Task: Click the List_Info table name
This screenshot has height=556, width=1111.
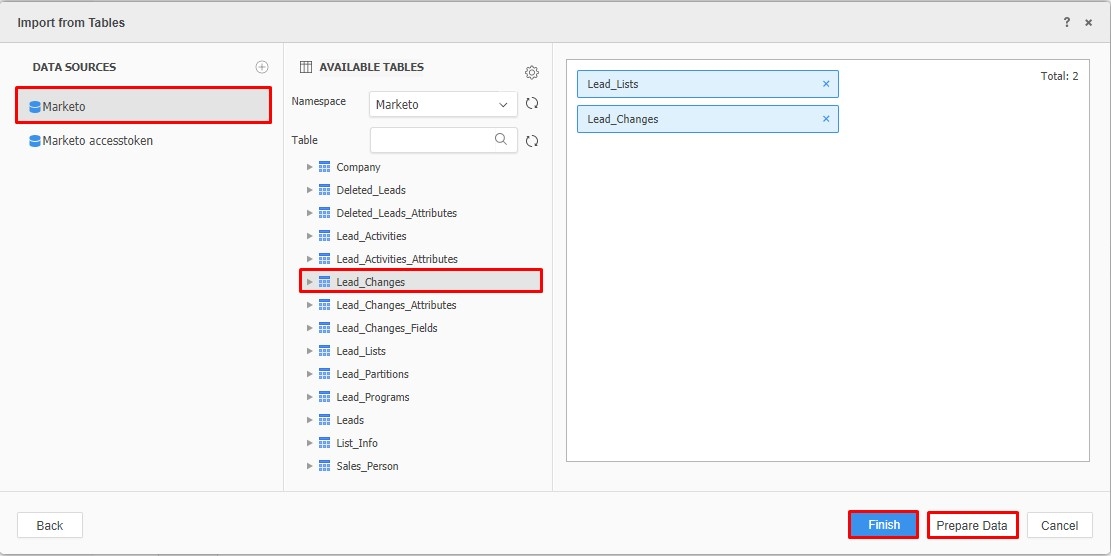Action: 357,443
